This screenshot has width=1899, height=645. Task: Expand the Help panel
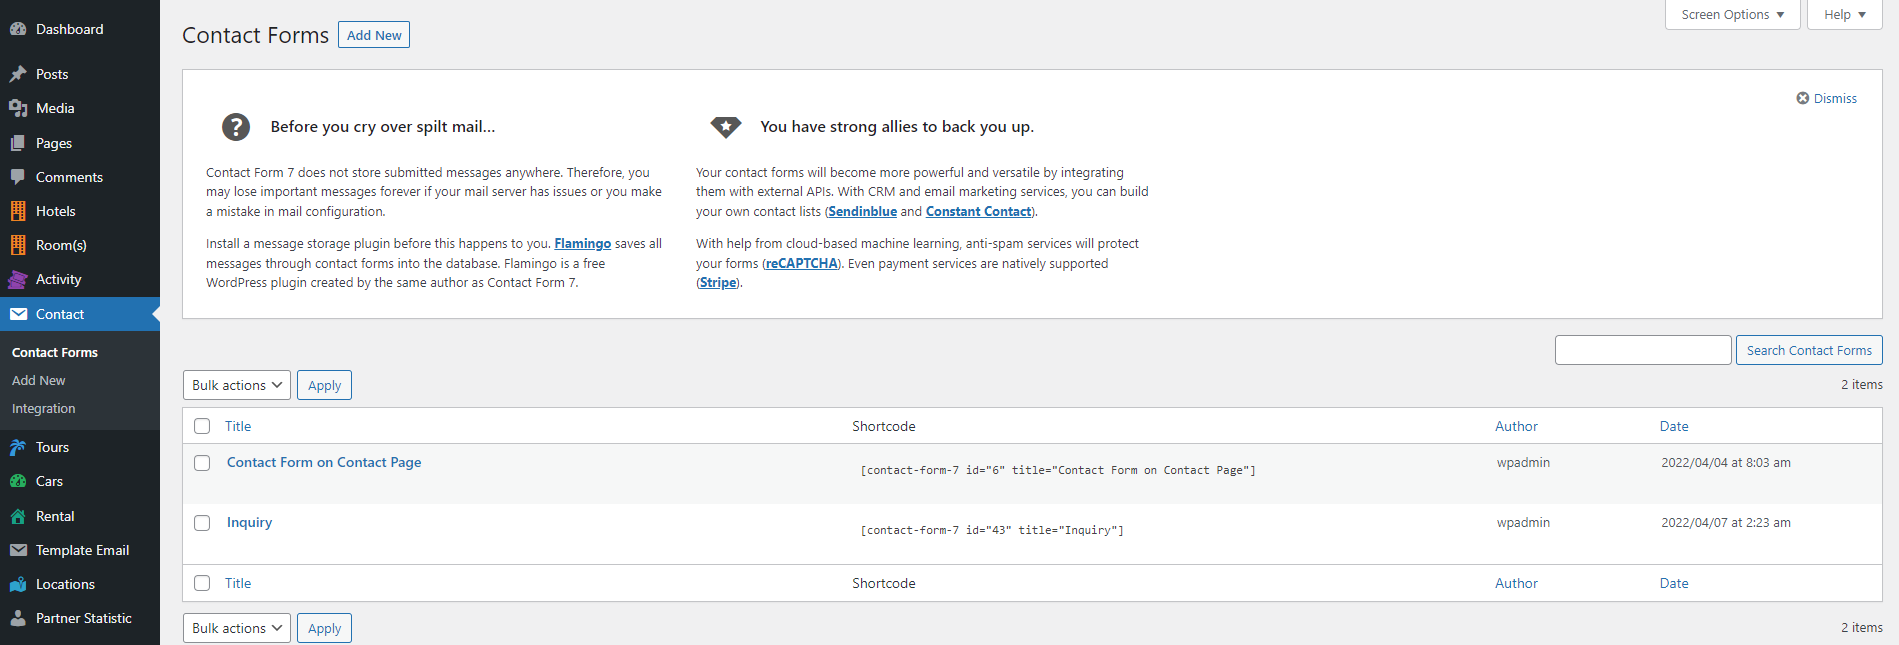1845,15
